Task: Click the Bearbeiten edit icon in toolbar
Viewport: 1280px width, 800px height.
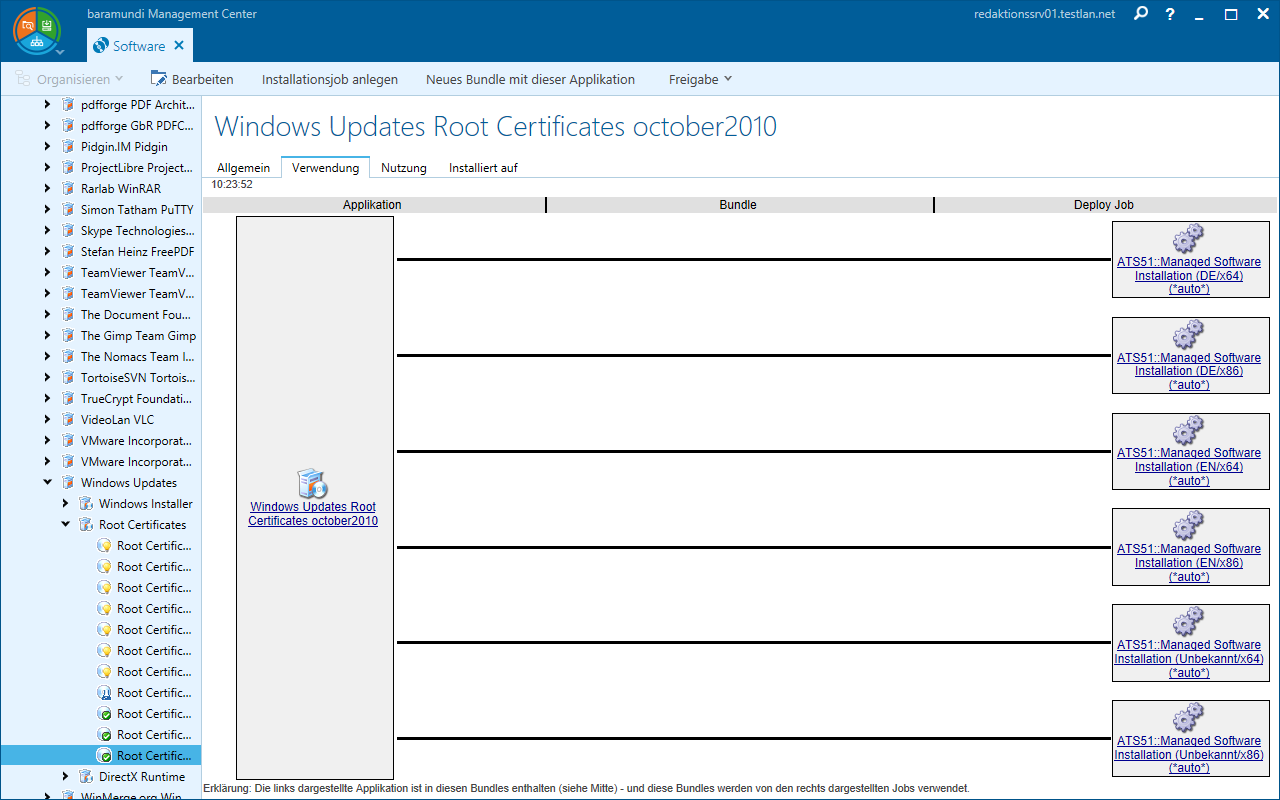Action: click(x=159, y=79)
